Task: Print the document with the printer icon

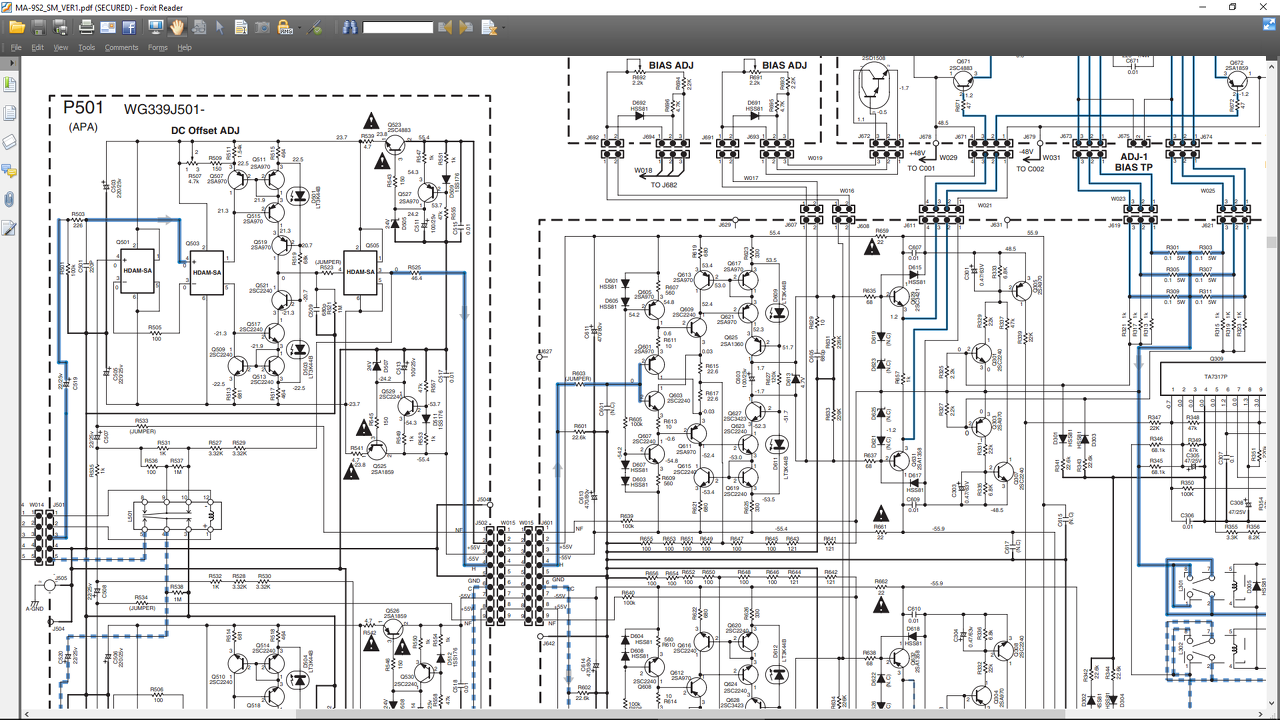Action: [86, 27]
